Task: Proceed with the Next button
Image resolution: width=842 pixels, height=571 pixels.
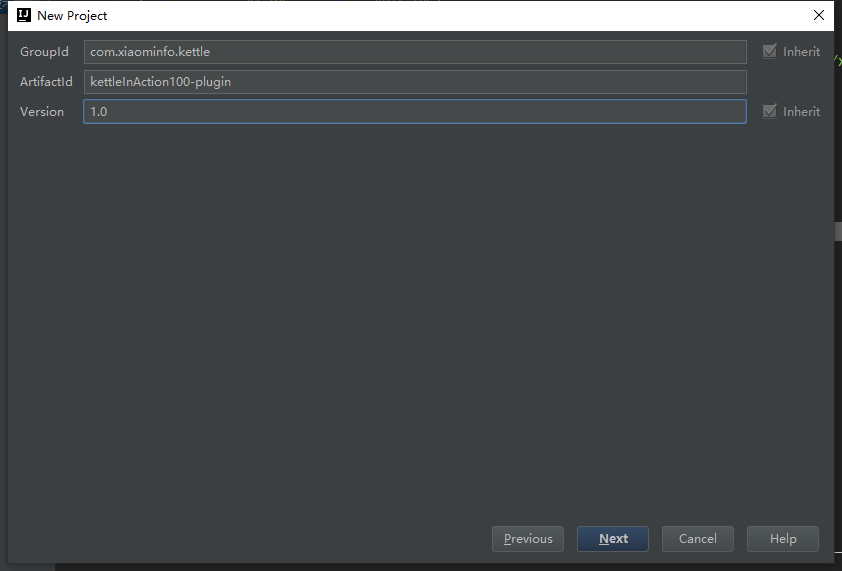Action: point(613,539)
